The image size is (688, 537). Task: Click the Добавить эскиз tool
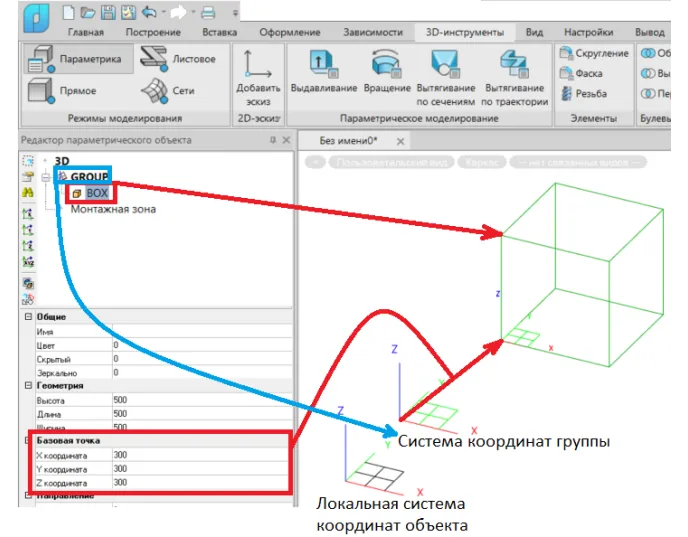[258, 78]
